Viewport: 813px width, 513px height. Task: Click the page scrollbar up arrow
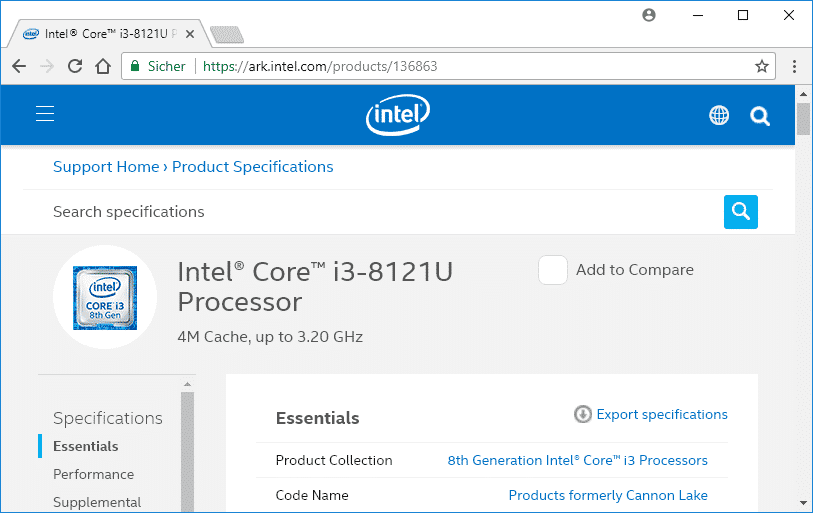[803, 94]
